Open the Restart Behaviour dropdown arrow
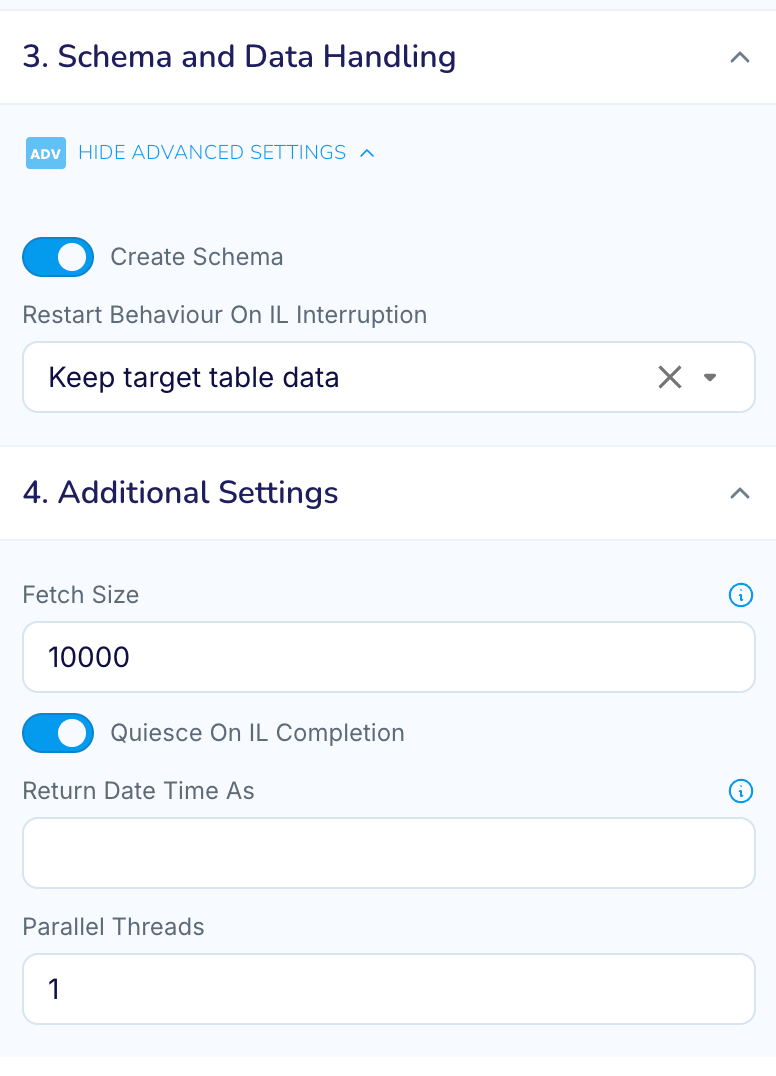The height and width of the screenshot is (1076, 776). pyautogui.click(x=710, y=377)
